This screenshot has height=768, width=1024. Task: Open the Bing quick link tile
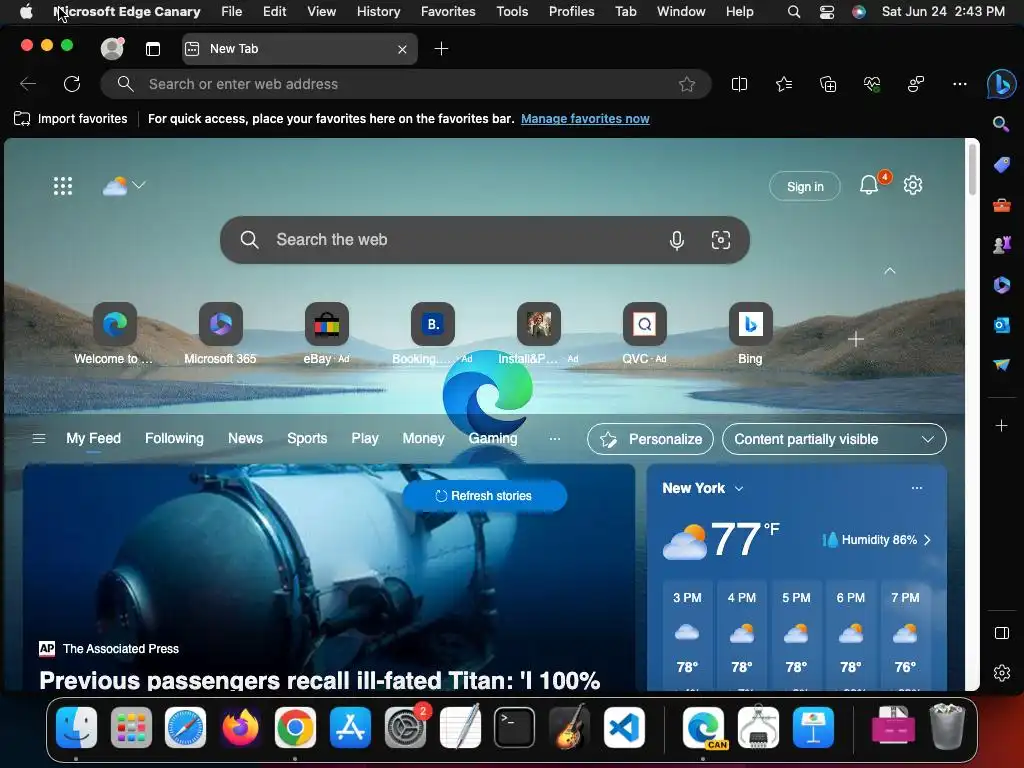[x=750, y=334]
